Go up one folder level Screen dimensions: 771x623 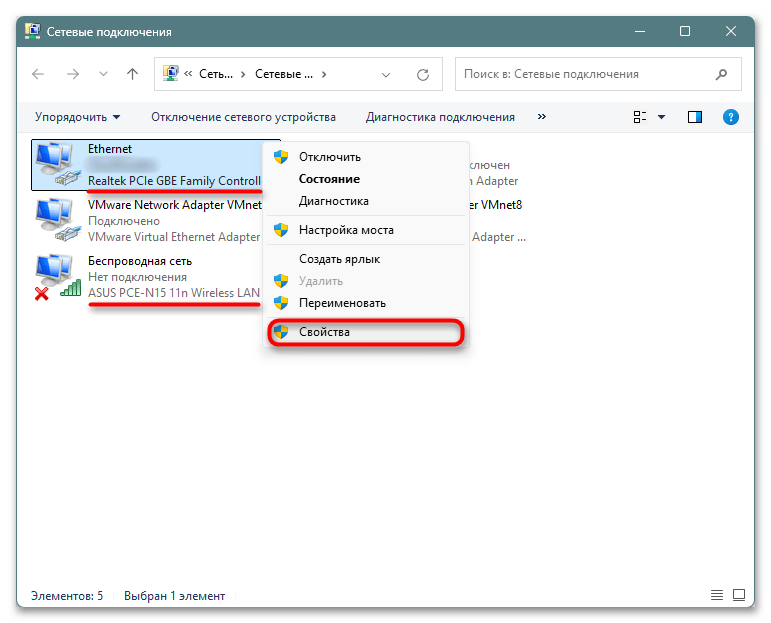[132, 74]
